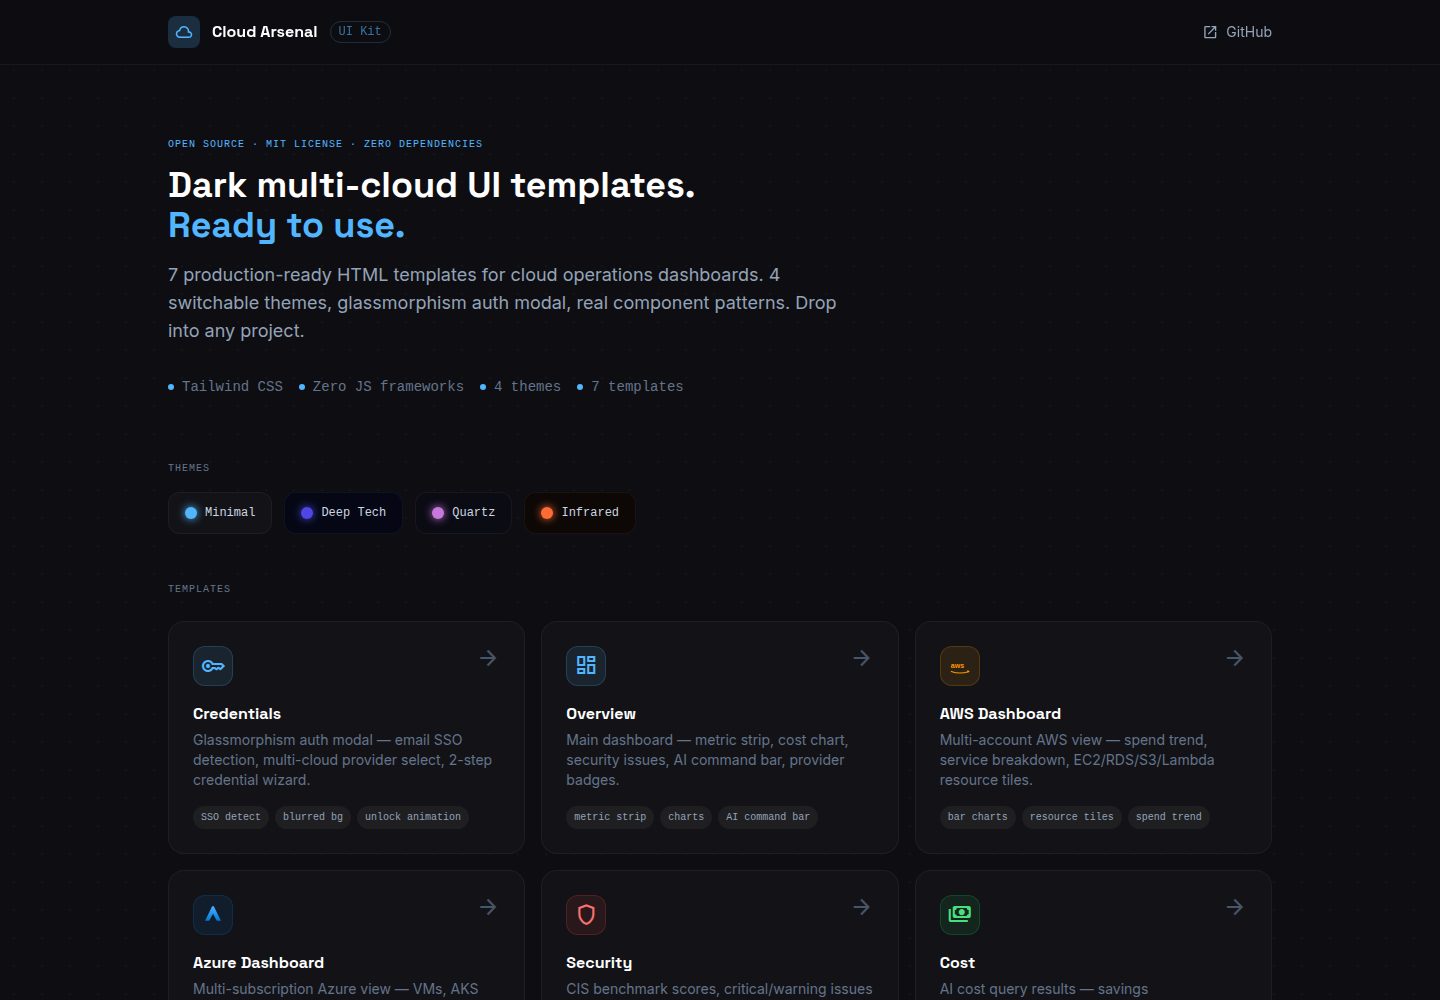Open the Credentials template title
Screen dimensions: 1440x1000
(237, 714)
